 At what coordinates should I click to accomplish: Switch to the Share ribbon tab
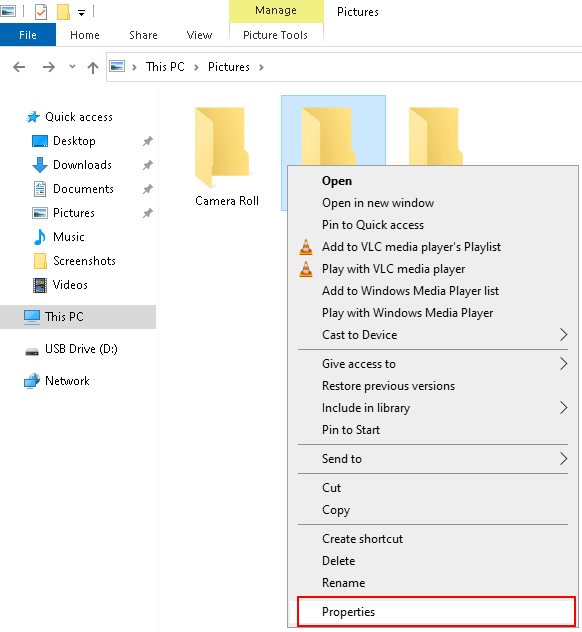(x=143, y=35)
